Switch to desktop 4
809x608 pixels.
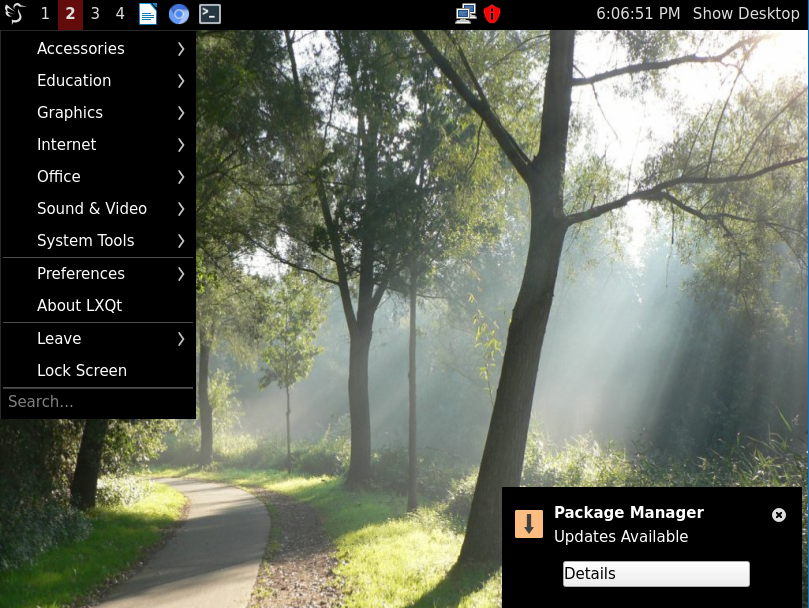(120, 13)
